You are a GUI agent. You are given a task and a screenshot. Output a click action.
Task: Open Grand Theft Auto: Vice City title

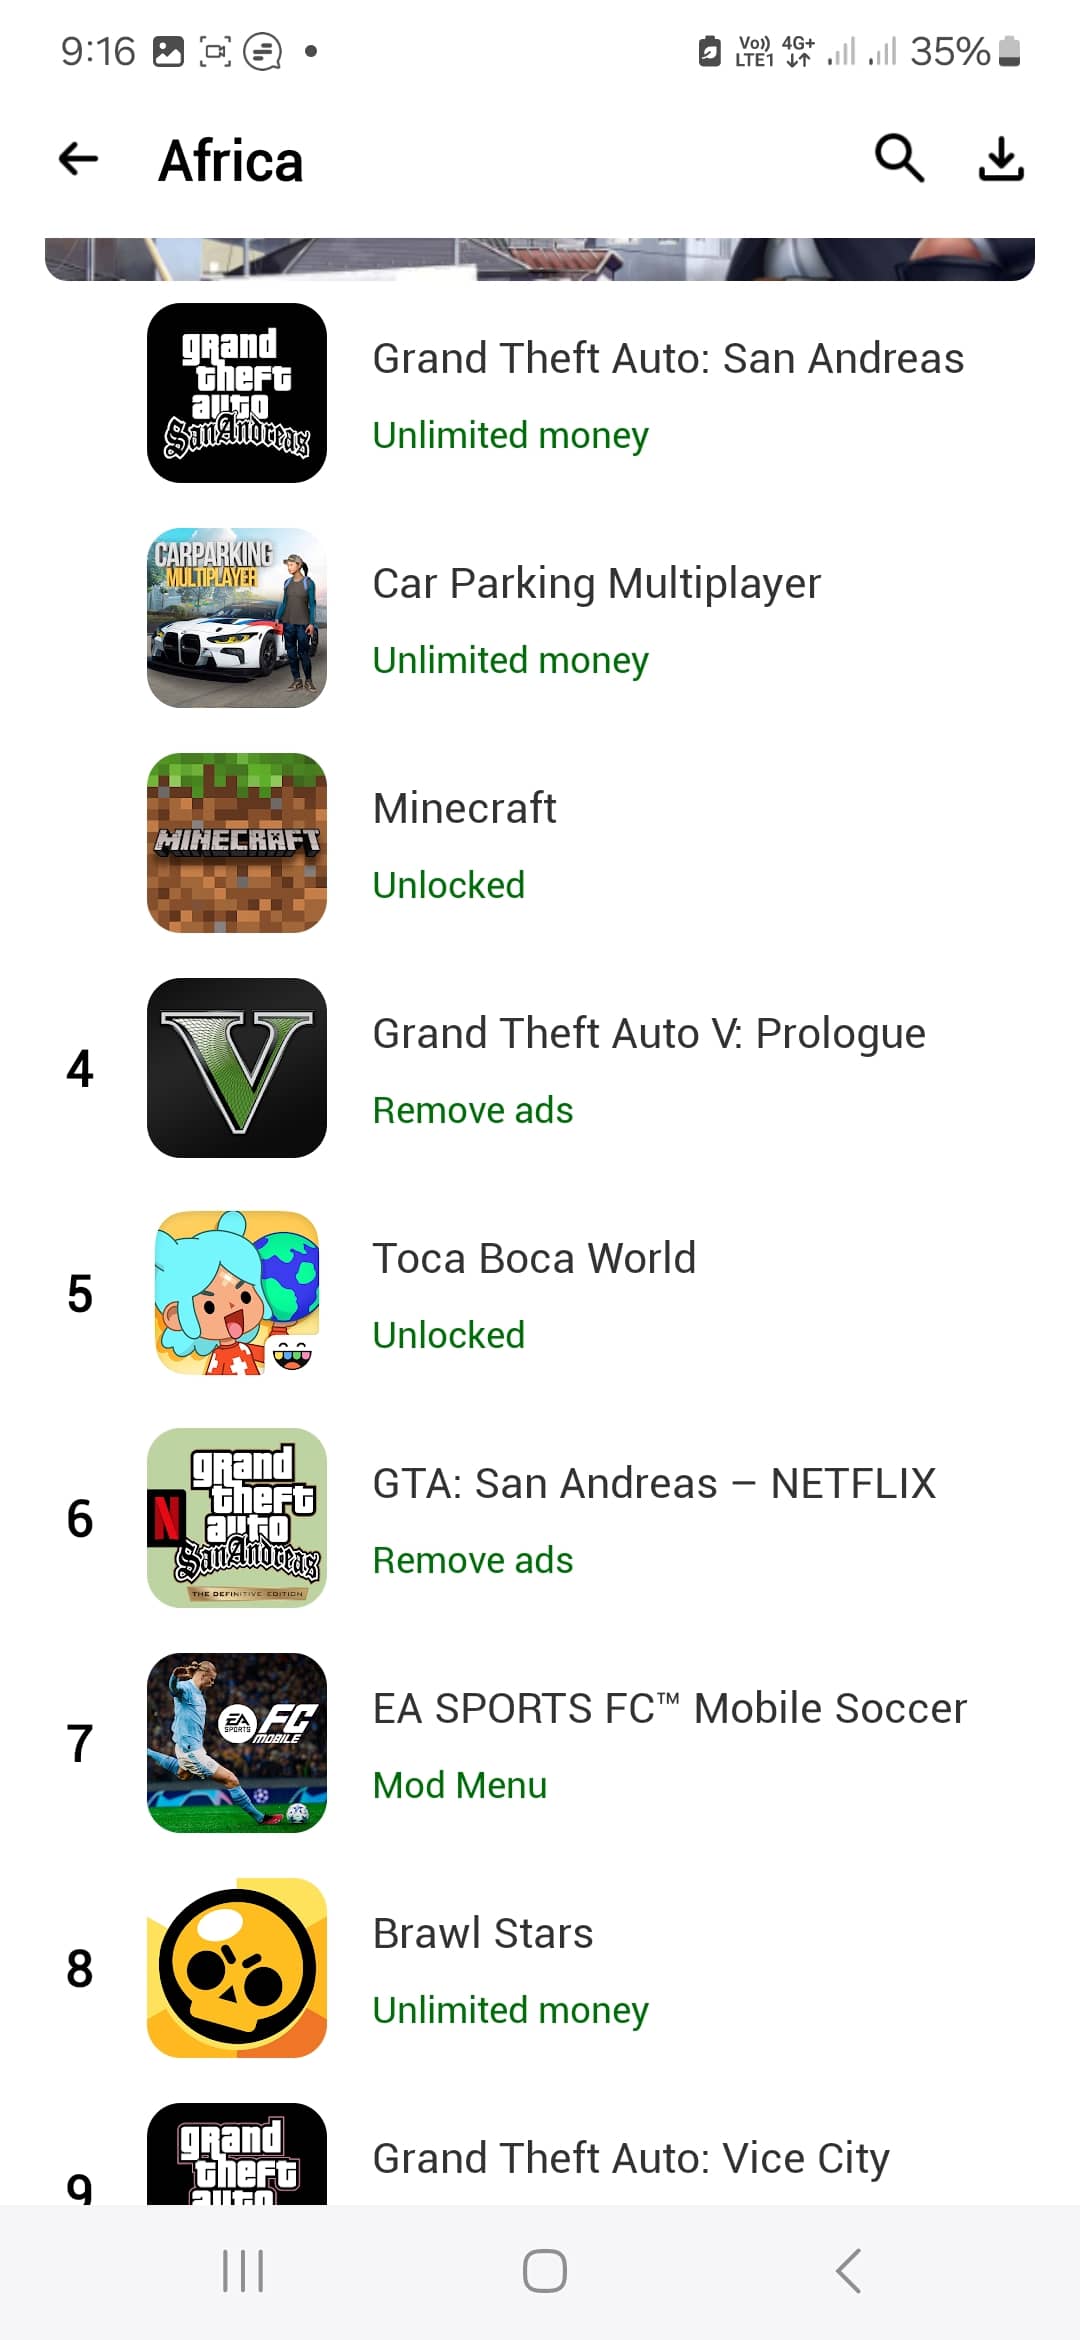(x=631, y=2159)
